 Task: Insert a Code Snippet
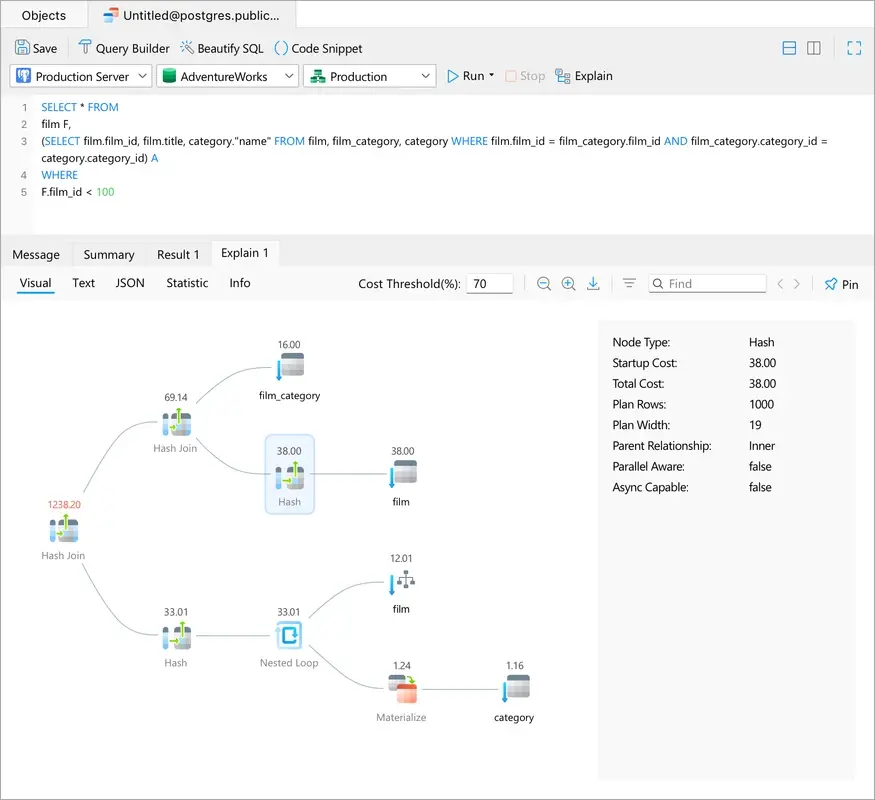coord(319,47)
